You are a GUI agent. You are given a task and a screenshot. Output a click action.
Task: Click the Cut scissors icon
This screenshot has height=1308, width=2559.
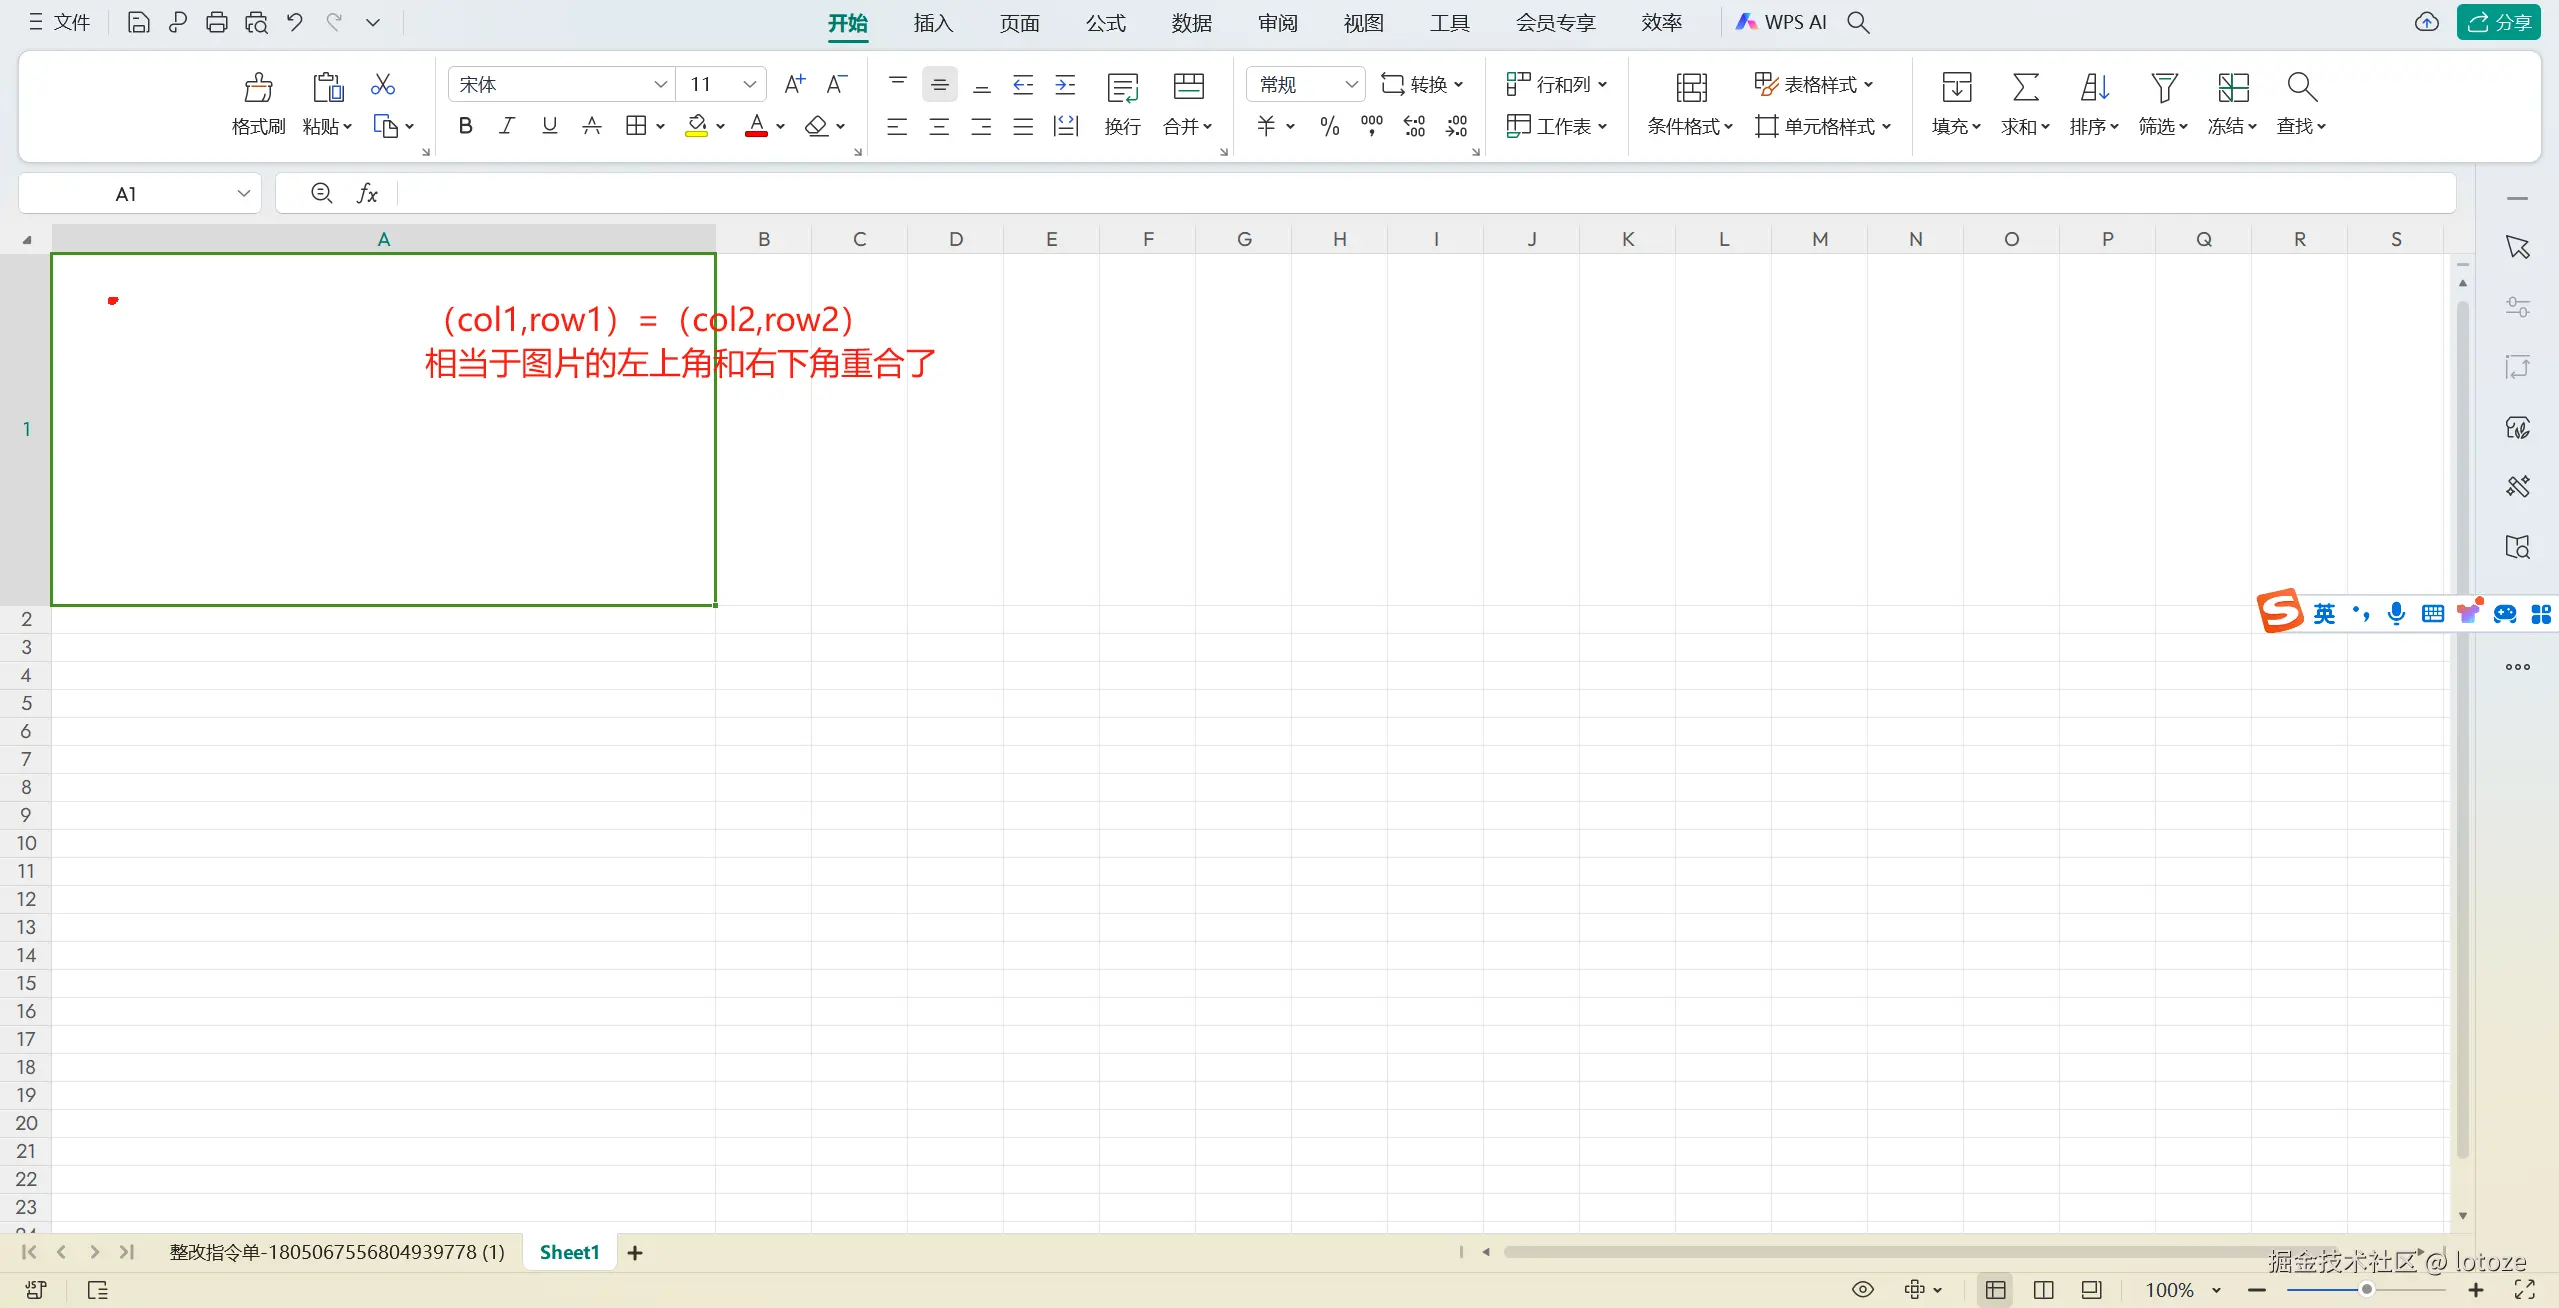[x=382, y=85]
